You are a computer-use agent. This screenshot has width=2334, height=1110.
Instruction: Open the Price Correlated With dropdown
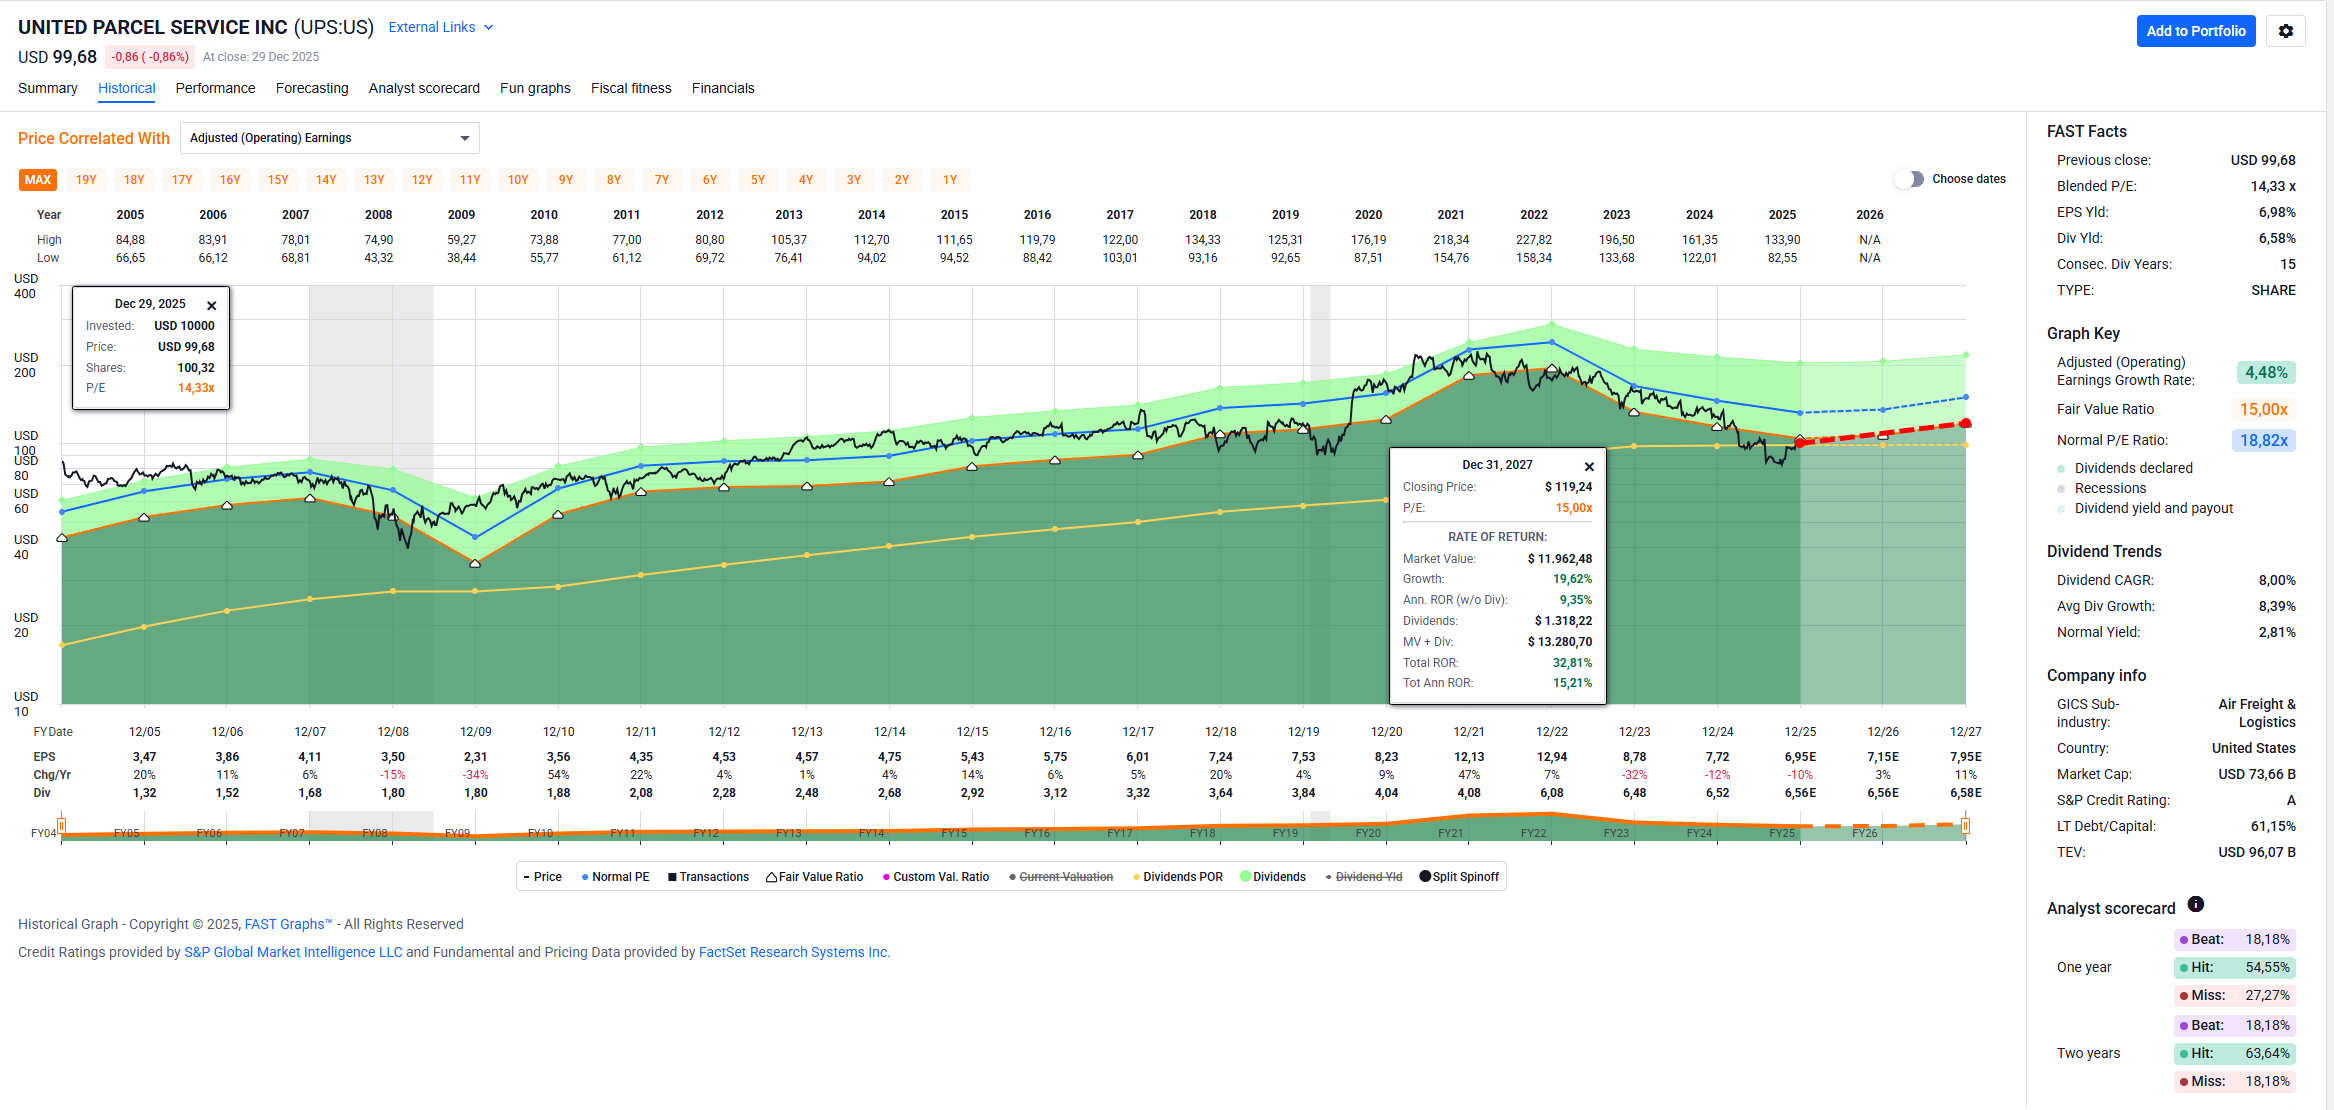(x=329, y=138)
